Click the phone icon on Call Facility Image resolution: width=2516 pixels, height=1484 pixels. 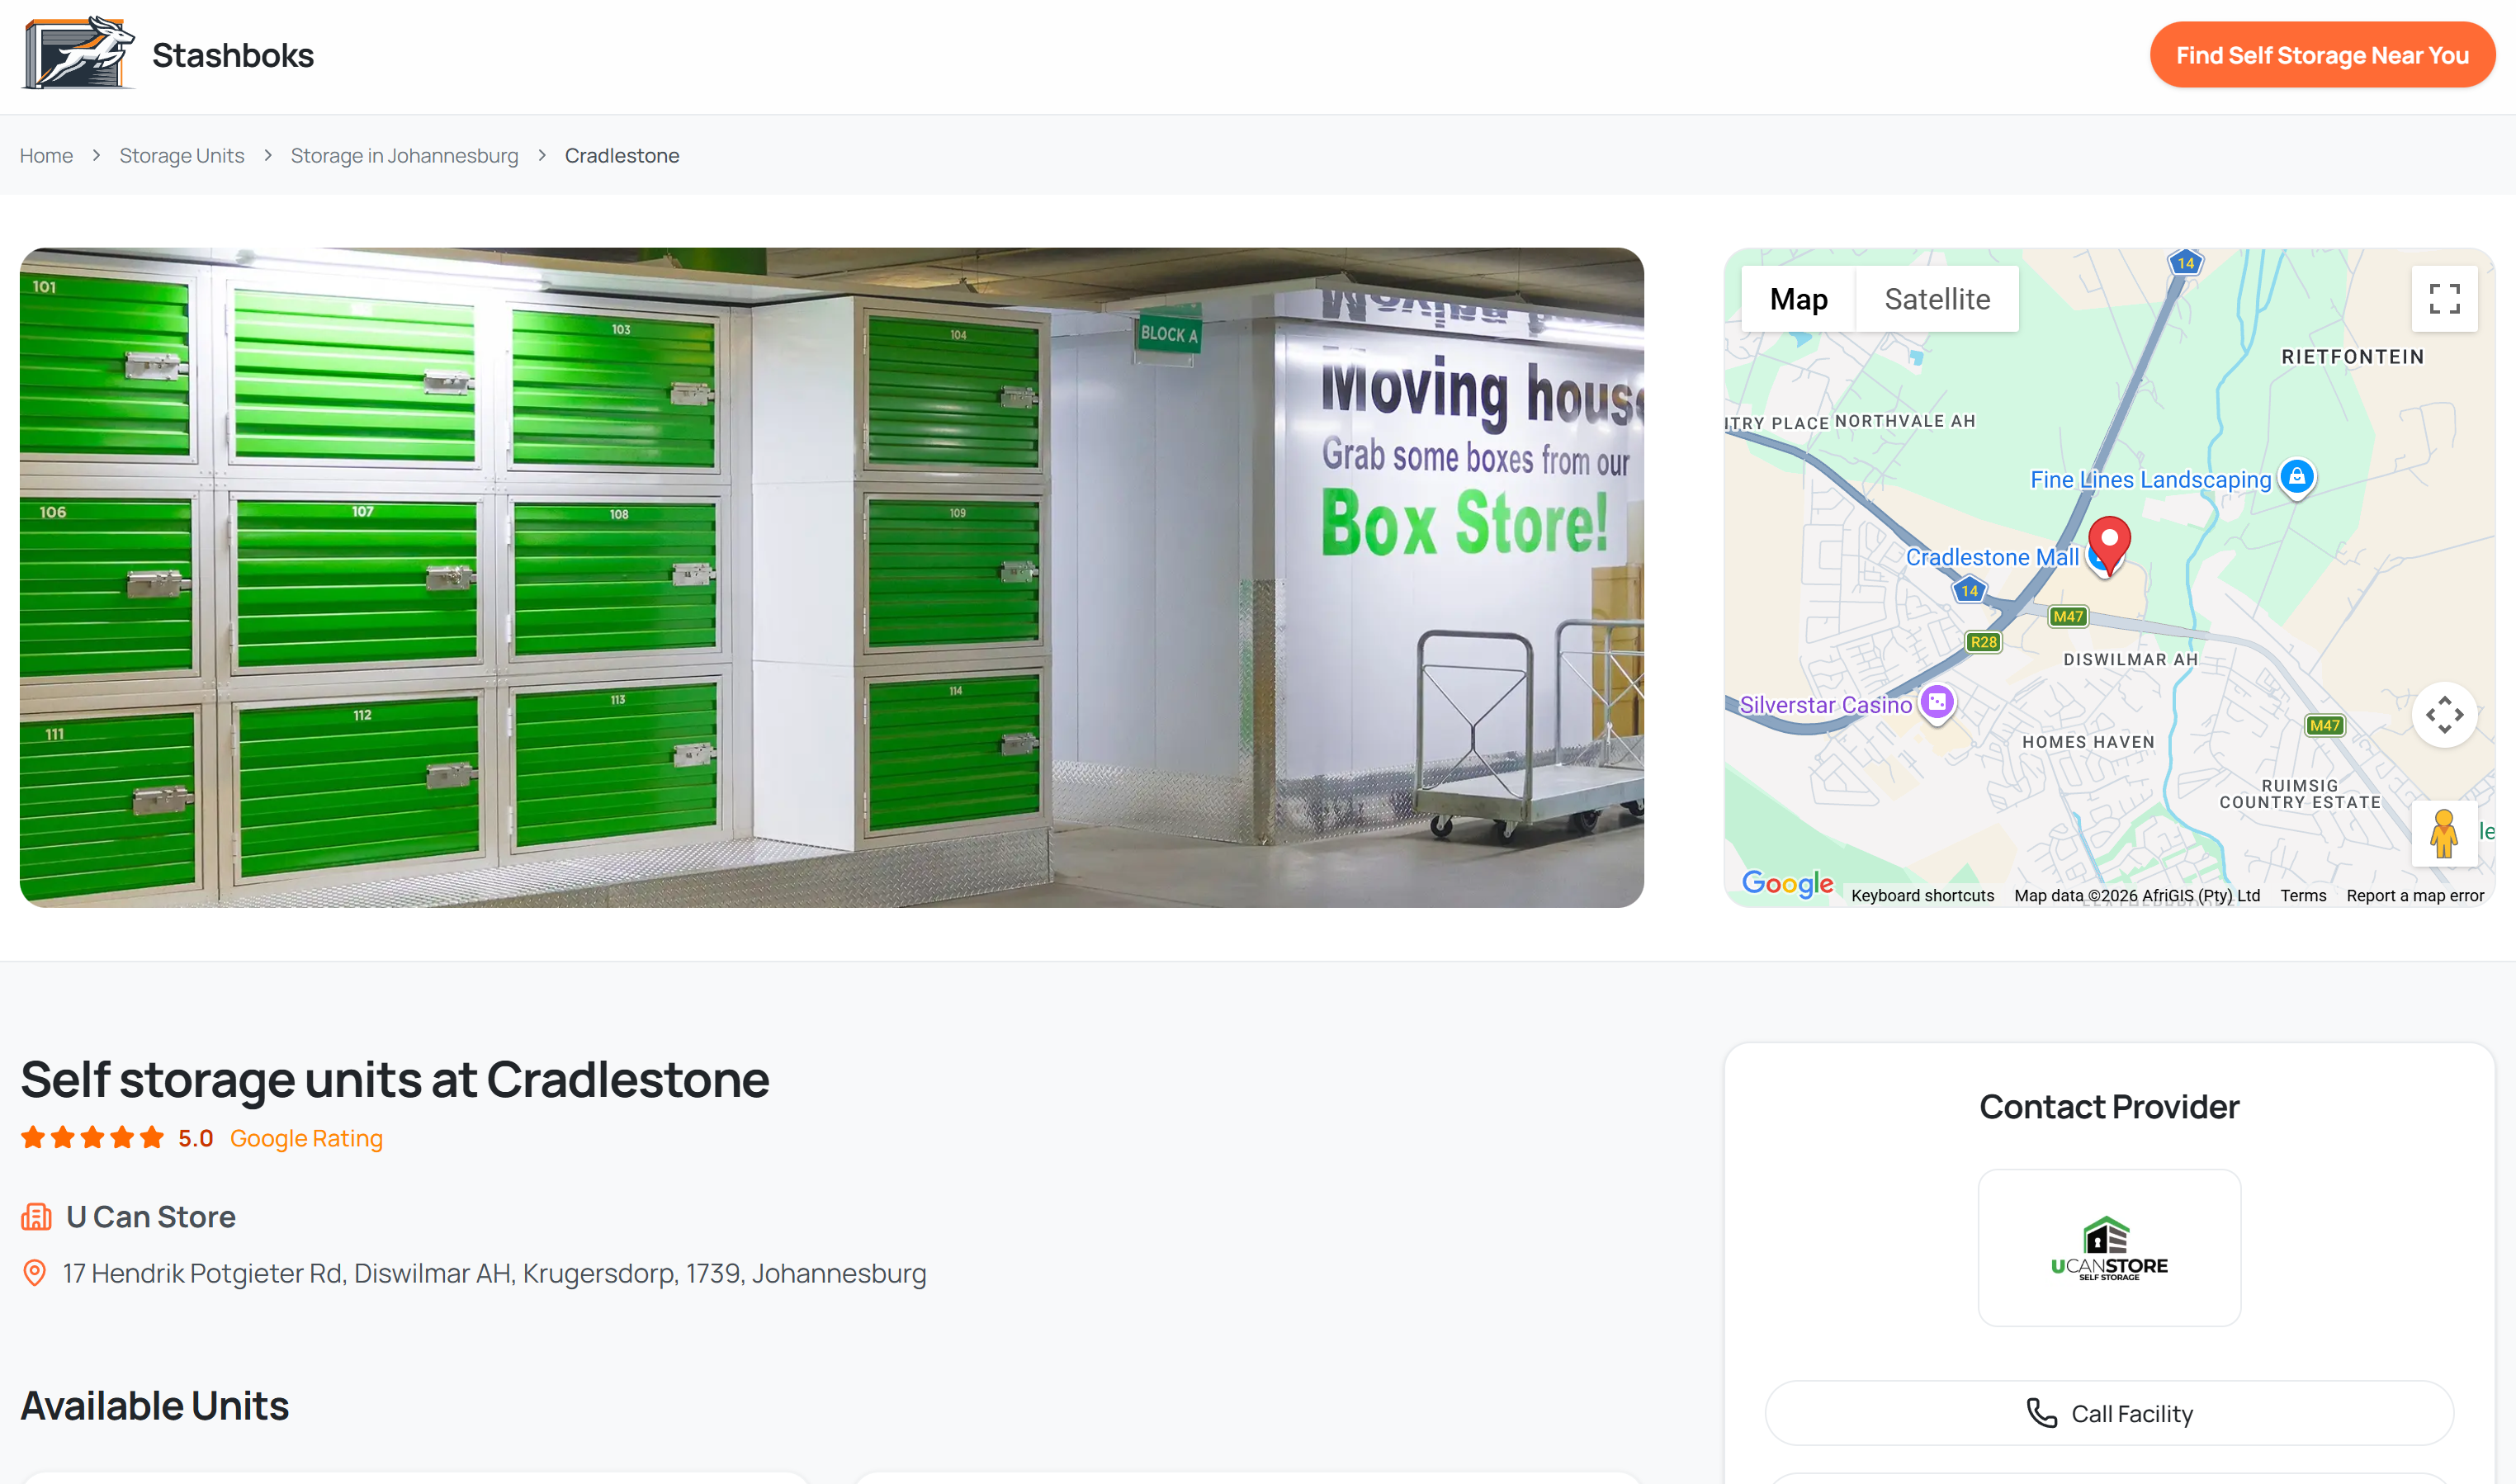point(2041,1413)
